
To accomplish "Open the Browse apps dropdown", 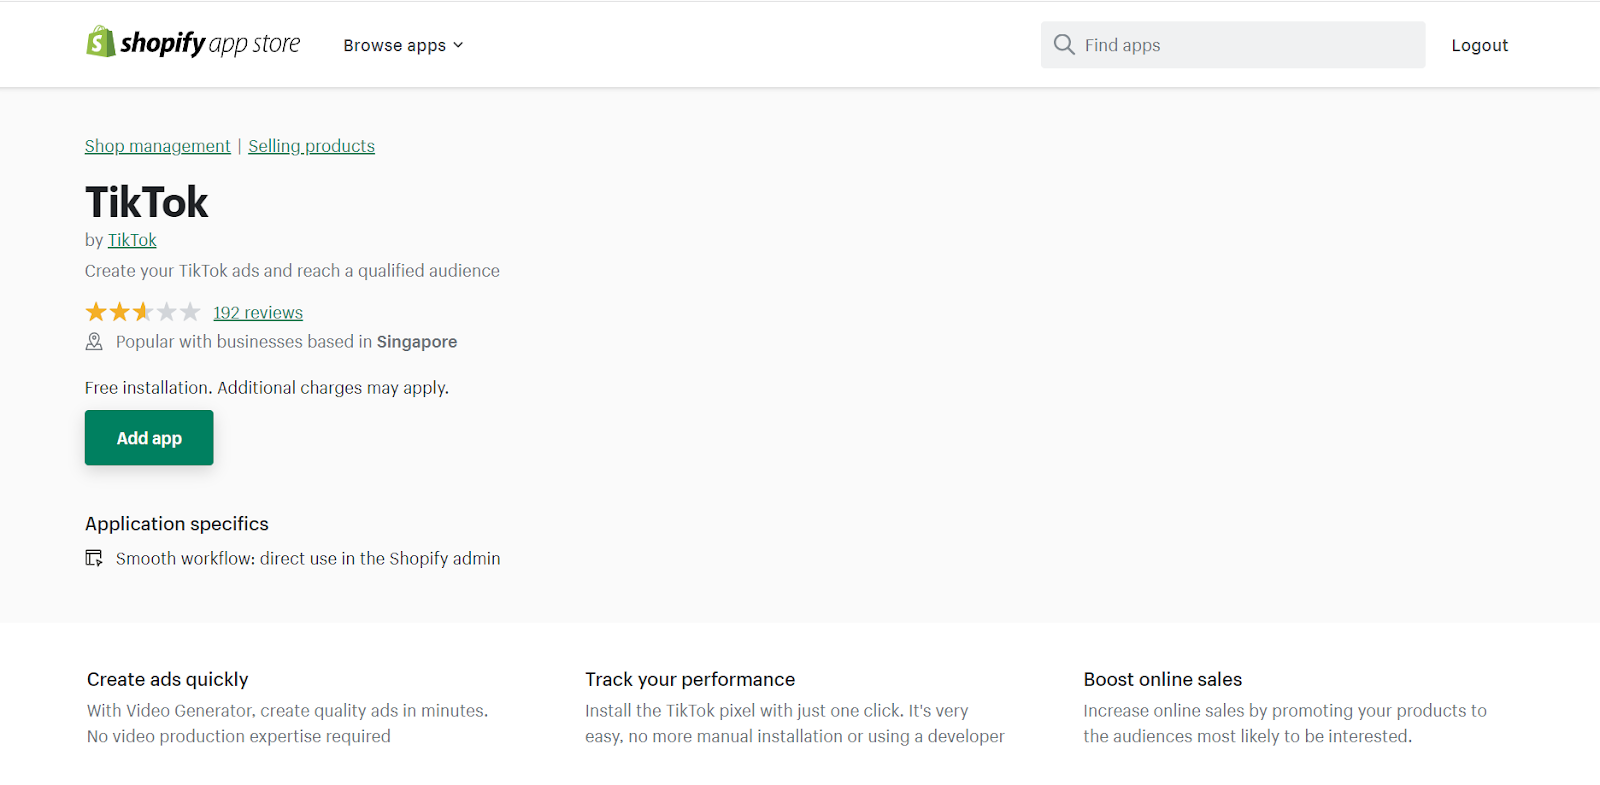I will [x=403, y=45].
